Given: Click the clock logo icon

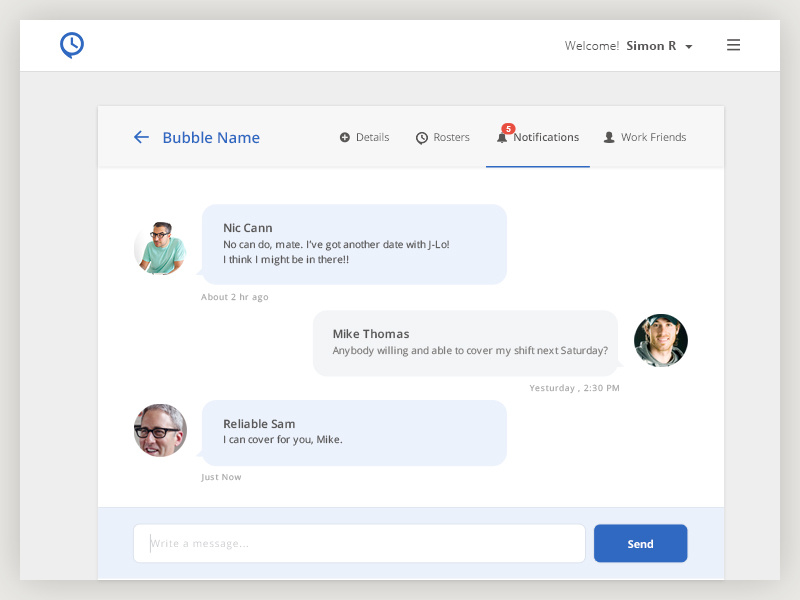Looking at the screenshot, I should [71, 44].
